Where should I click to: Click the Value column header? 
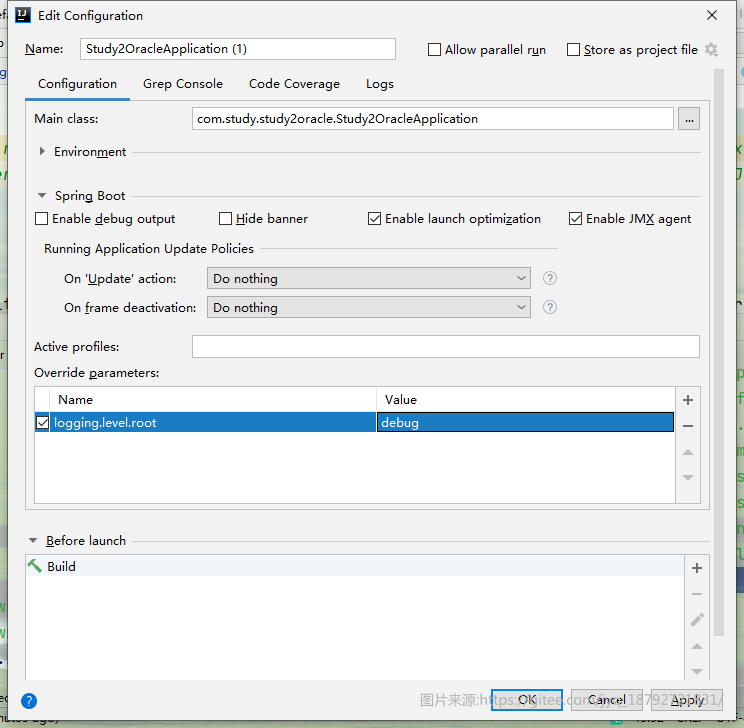point(526,400)
